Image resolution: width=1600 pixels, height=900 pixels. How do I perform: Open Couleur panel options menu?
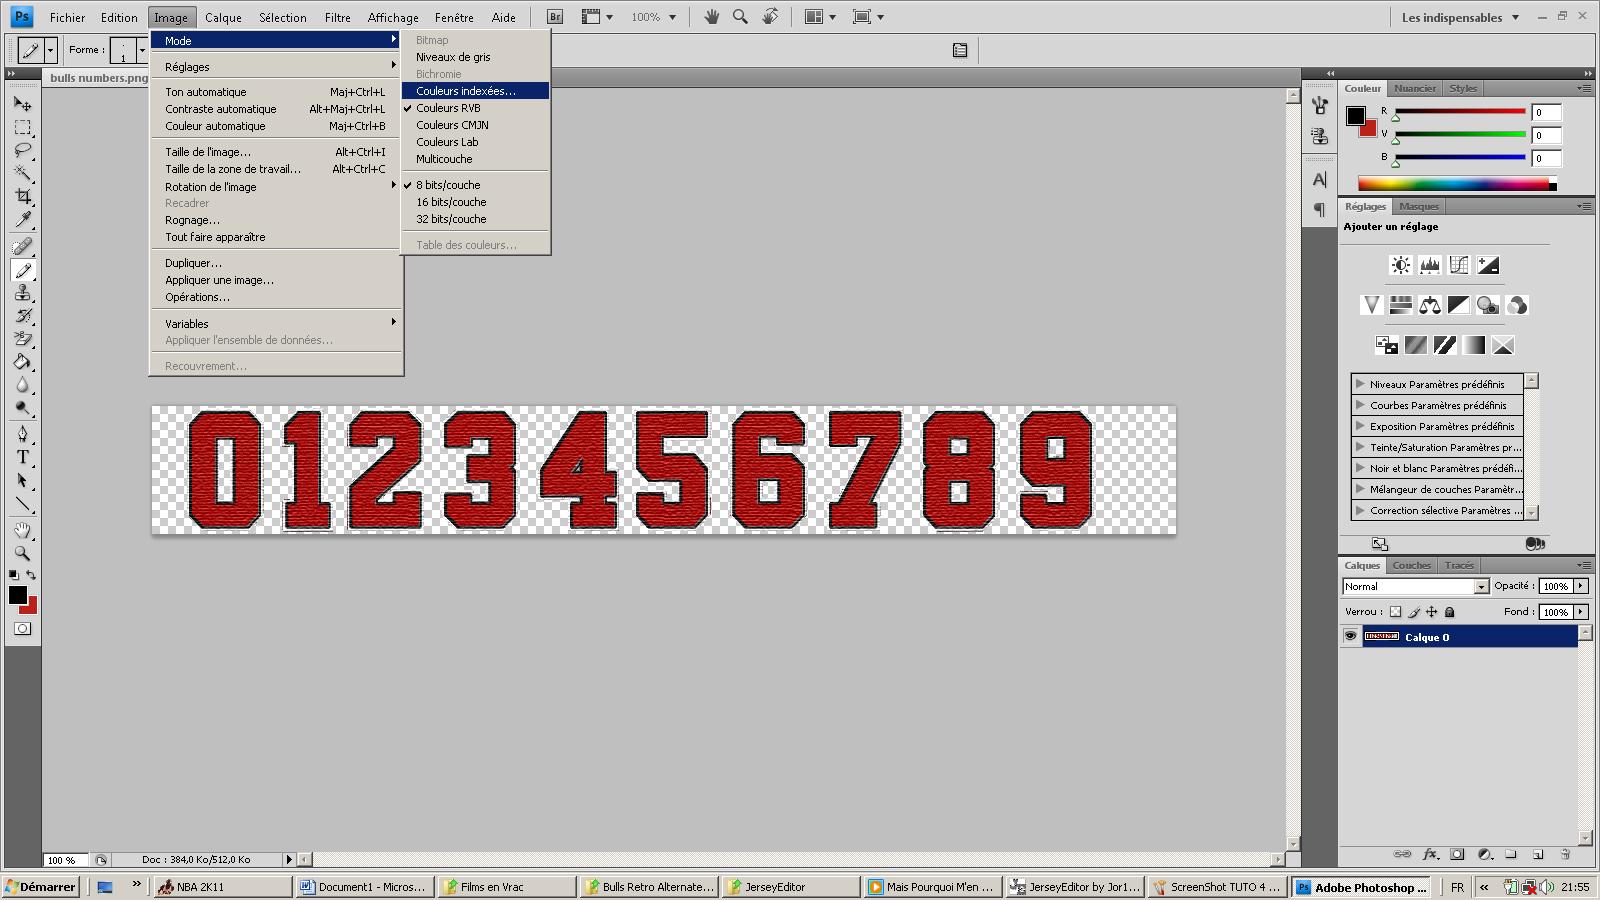pyautogui.click(x=1584, y=88)
